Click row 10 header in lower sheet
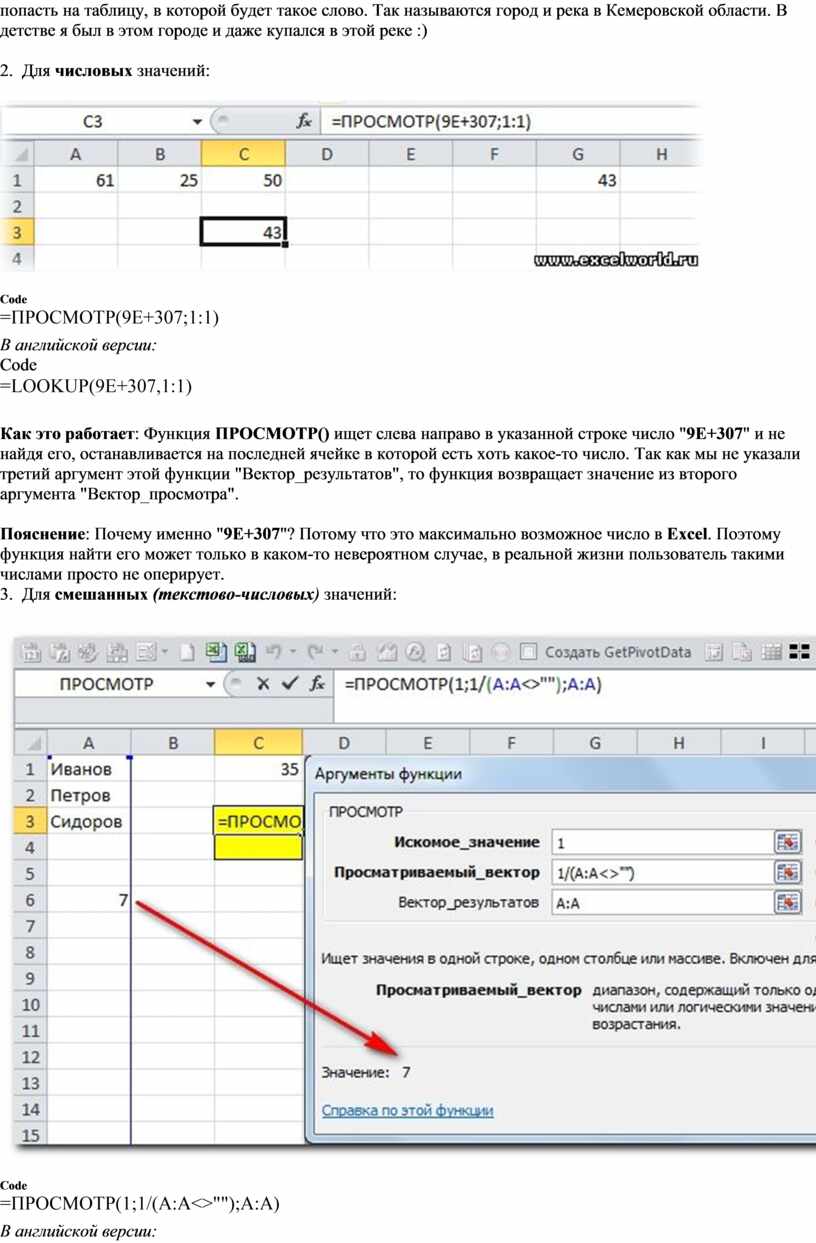Screen dimensions: 816x1243 pos(30,1004)
